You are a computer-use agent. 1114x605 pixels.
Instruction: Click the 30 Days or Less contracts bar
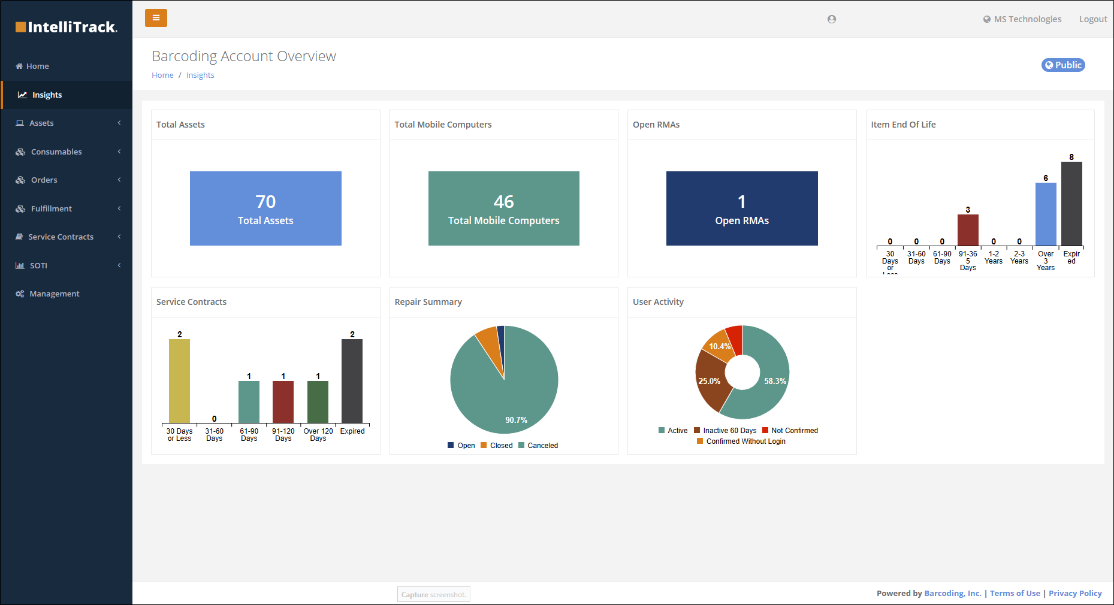coord(179,381)
